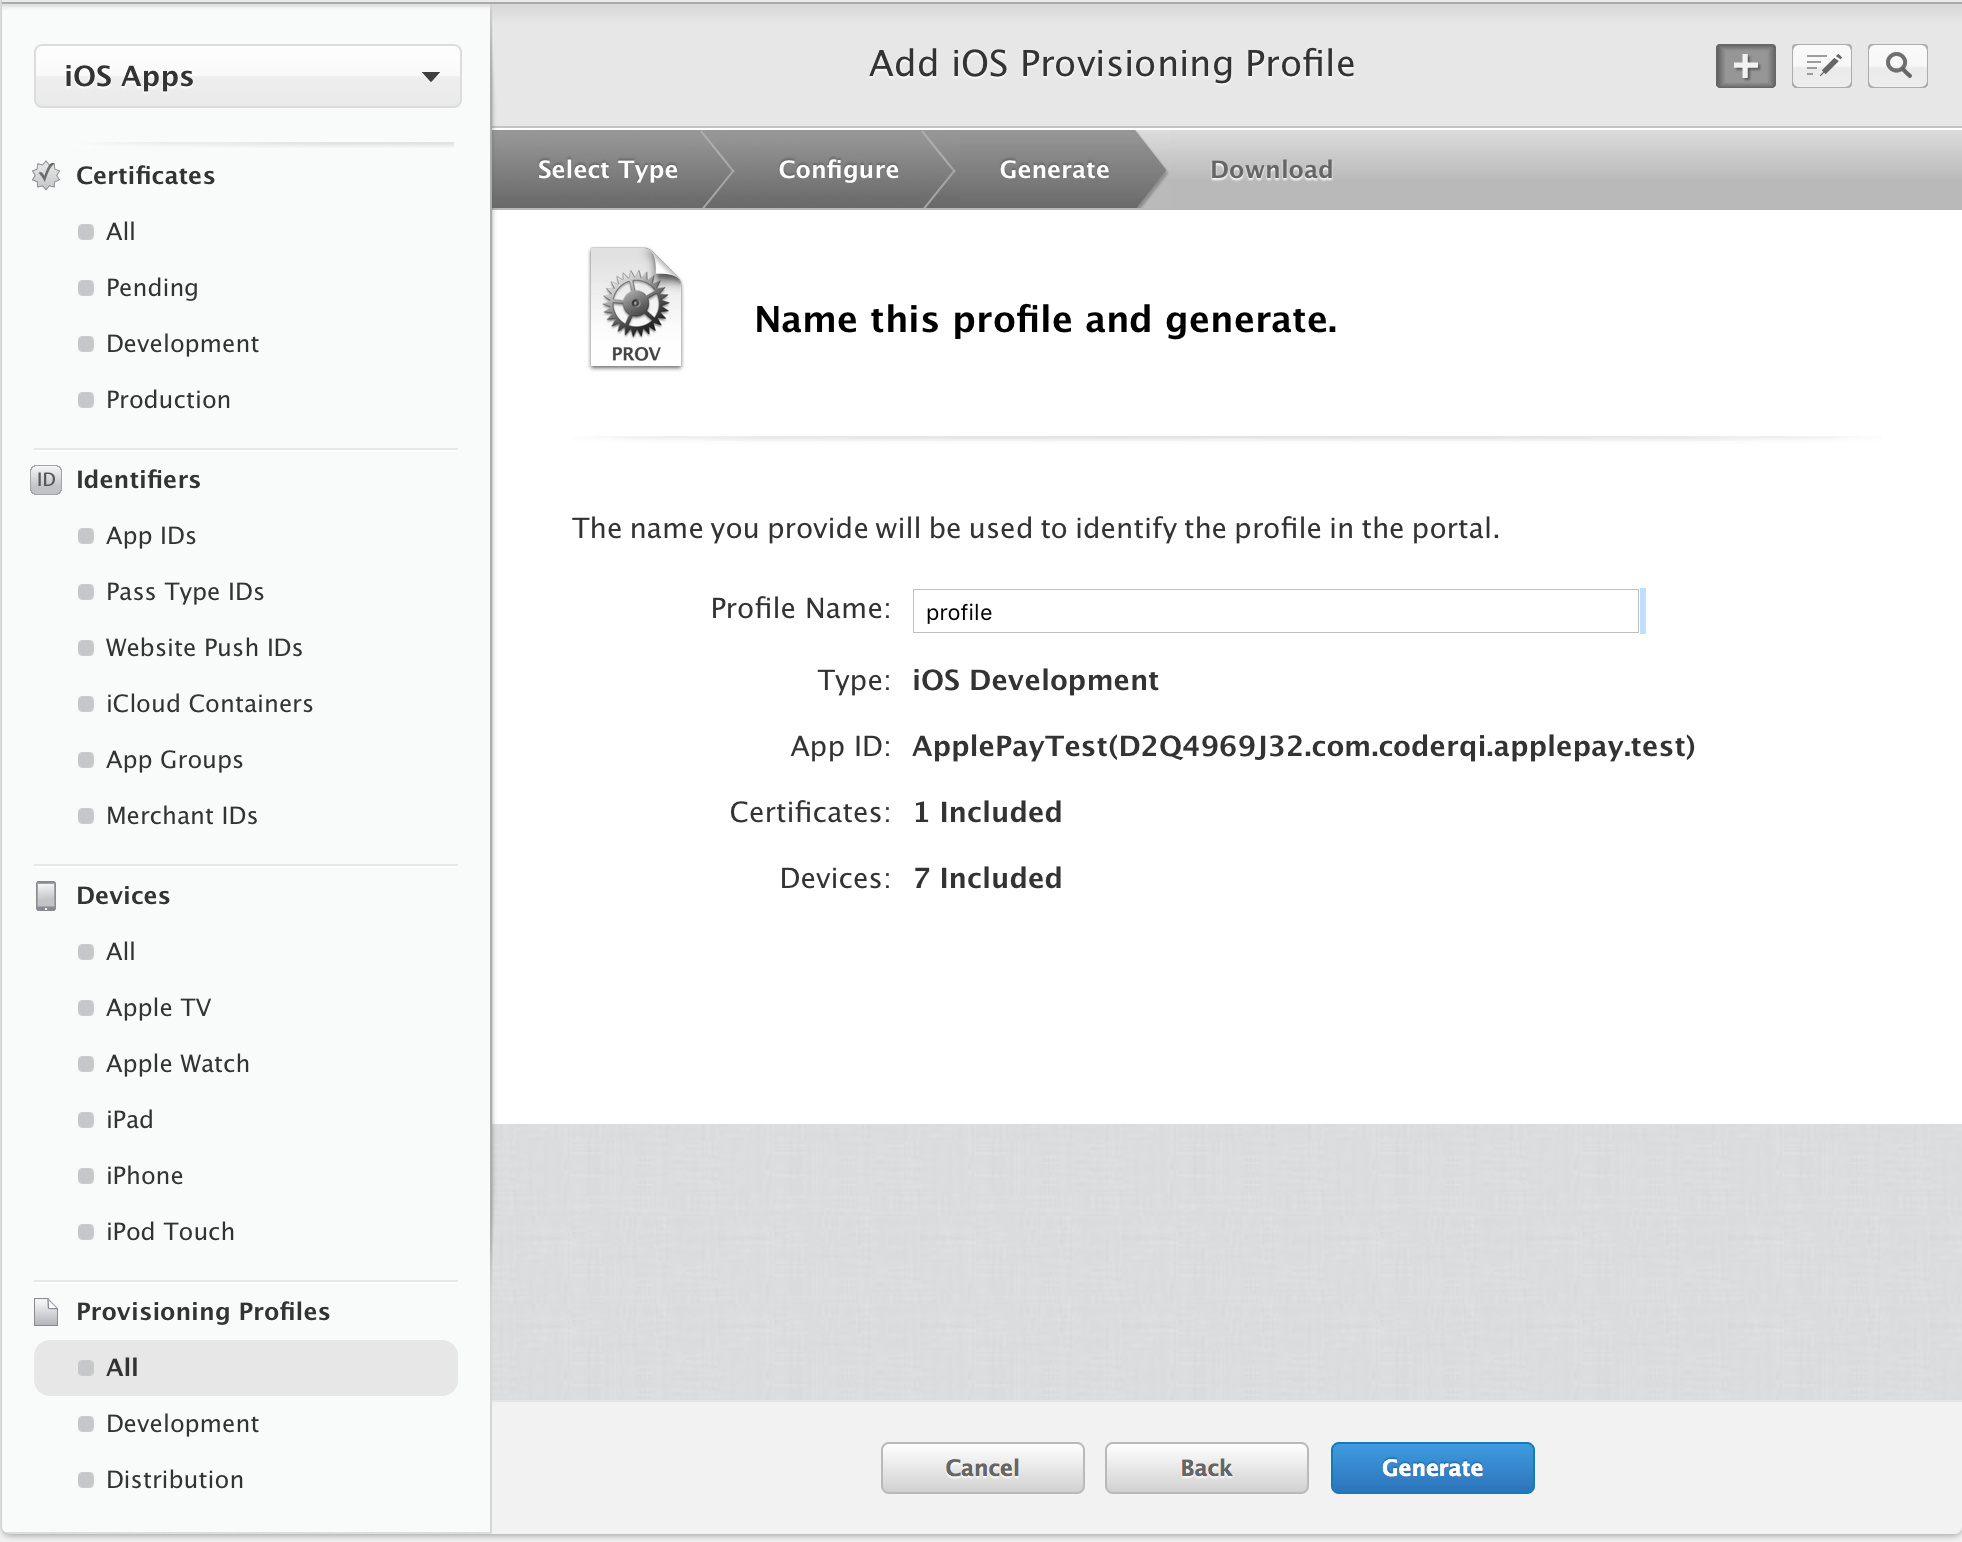Screen dimensions: 1962x1542
Task: Click the plus add profile icon
Action: 1745,66
